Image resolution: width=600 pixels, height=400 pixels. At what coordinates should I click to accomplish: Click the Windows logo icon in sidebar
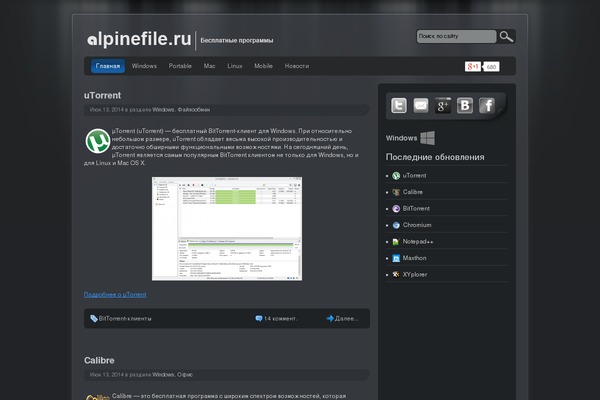click(427, 138)
